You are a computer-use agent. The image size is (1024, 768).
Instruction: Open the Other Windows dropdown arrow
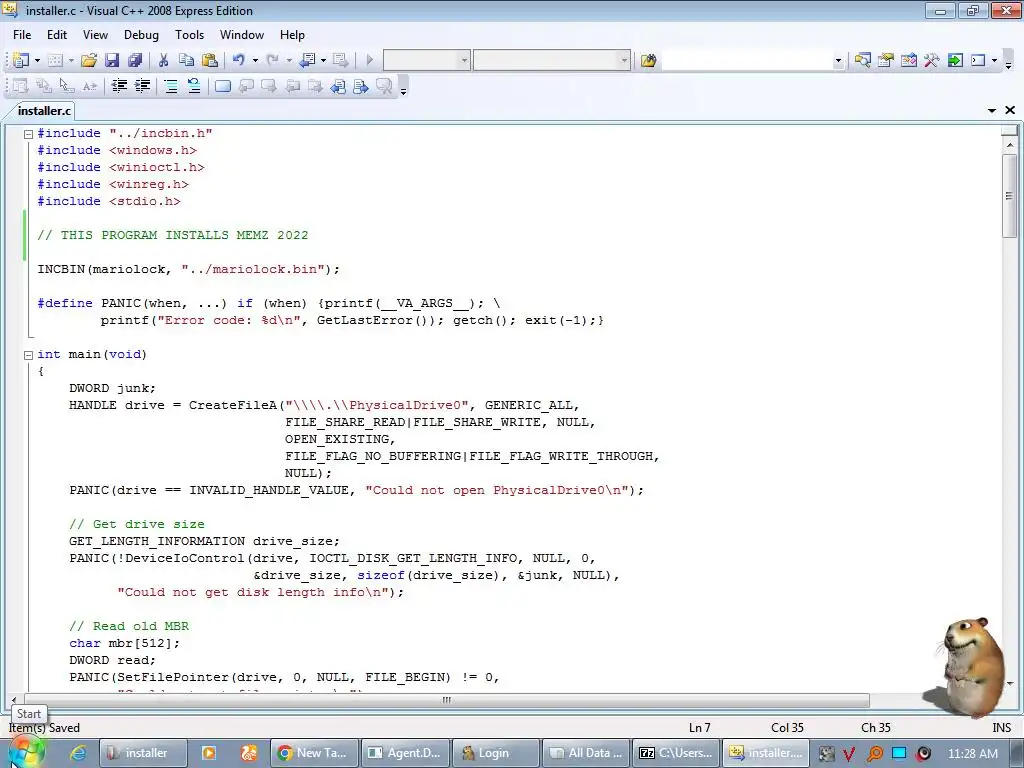coord(995,61)
